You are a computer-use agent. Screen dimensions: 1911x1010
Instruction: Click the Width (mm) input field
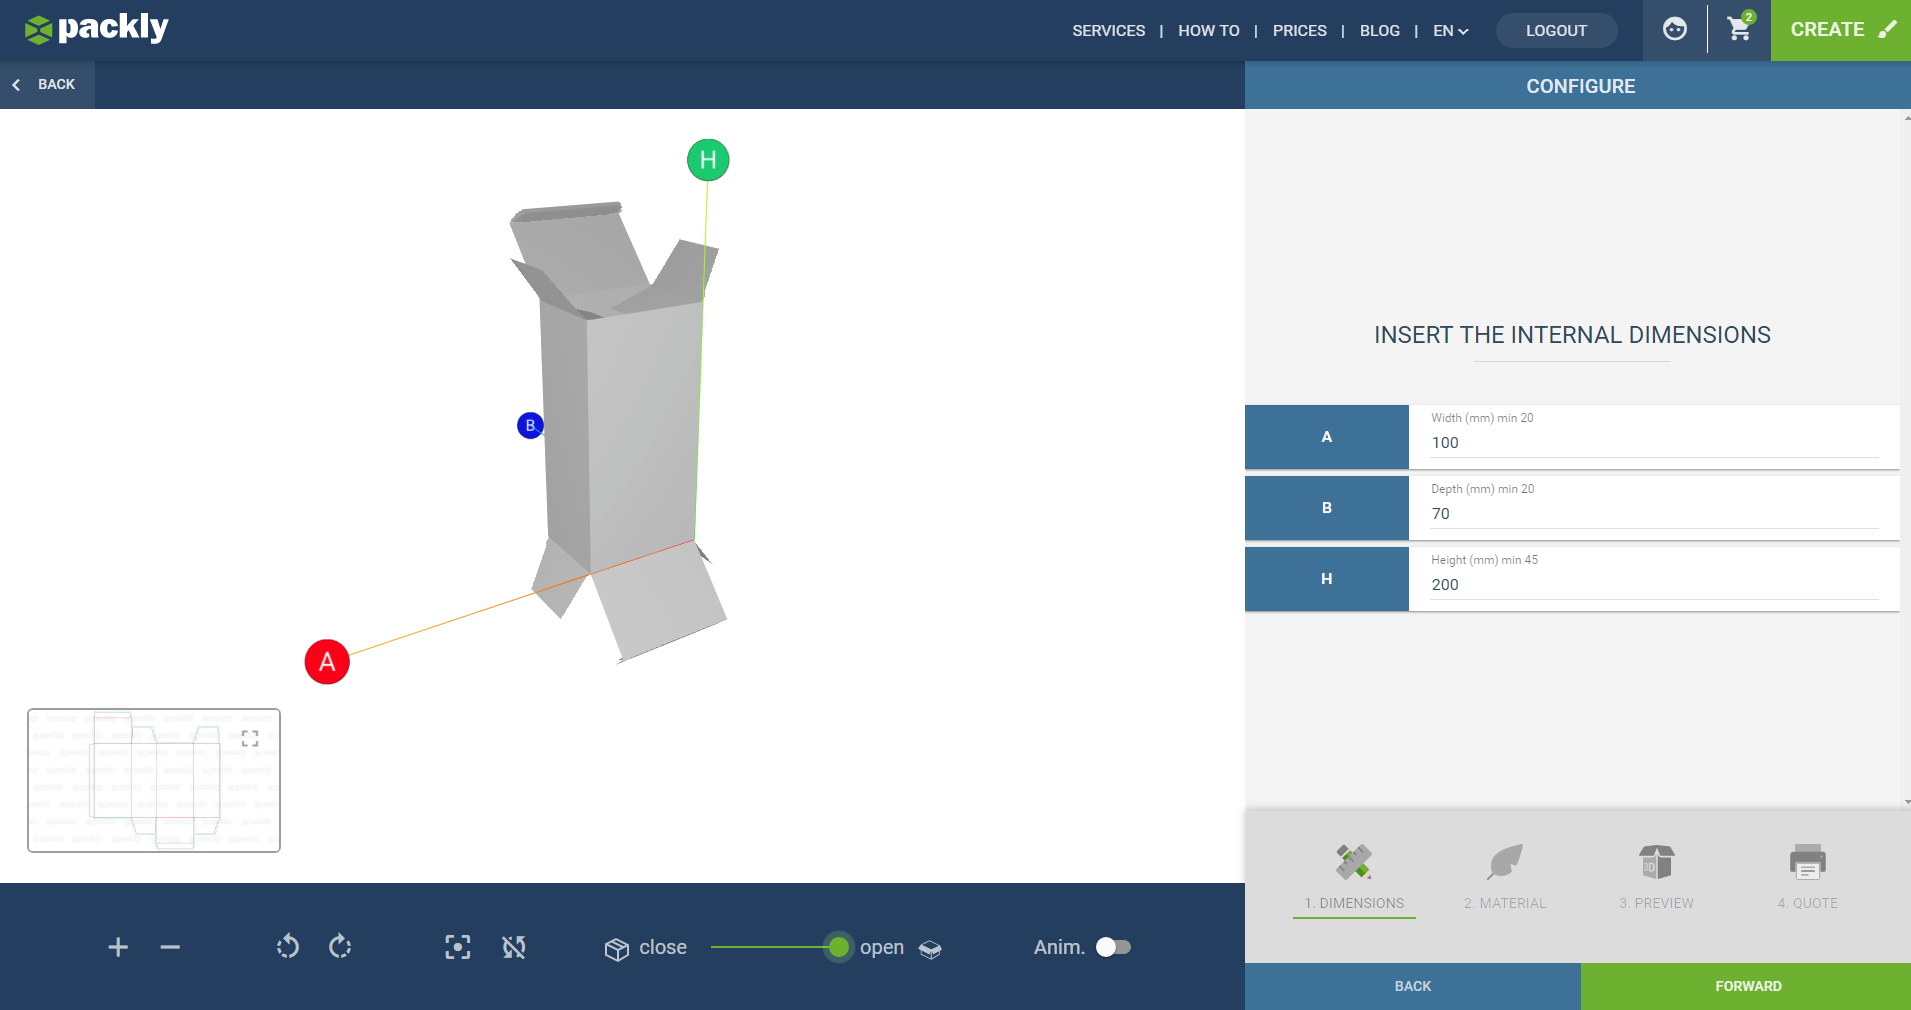point(1654,443)
